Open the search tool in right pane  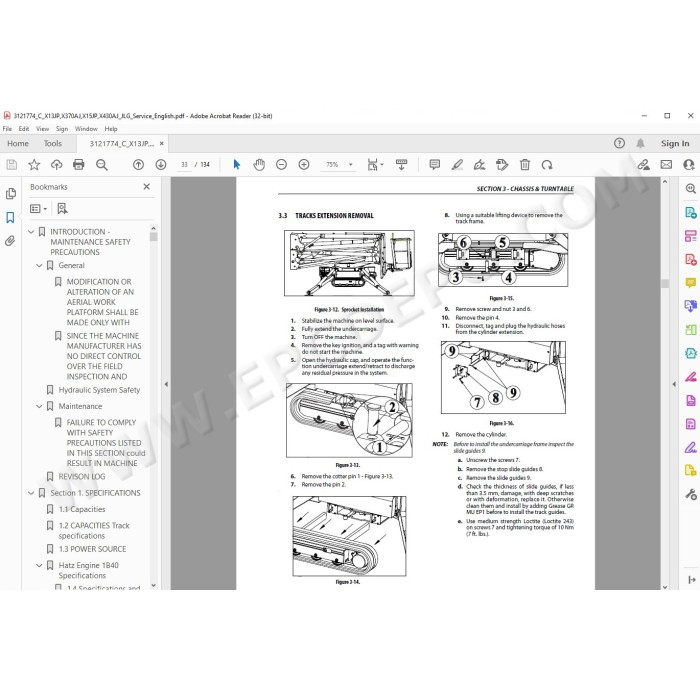click(691, 188)
